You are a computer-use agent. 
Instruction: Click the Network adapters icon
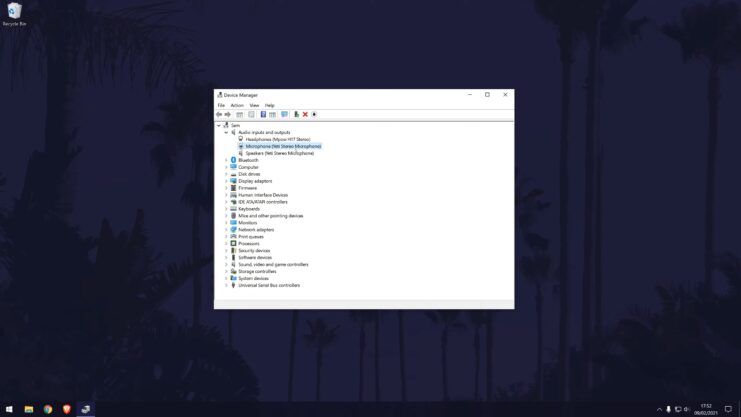tap(233, 230)
